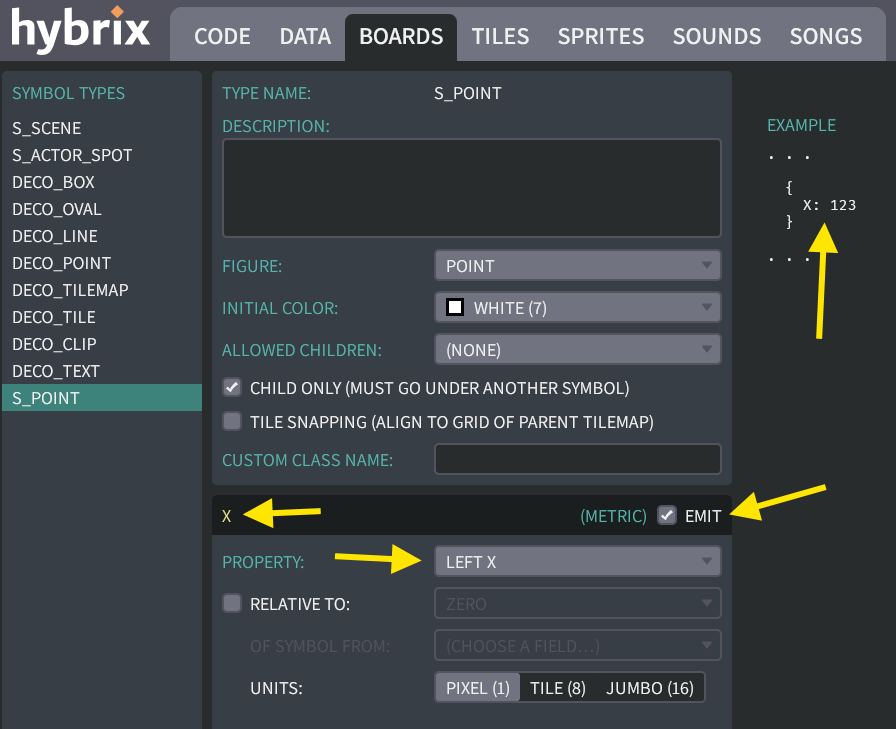Open the PROPERTY dropdown showing LEFT X
Screen dimensions: 896x729
[577, 562]
